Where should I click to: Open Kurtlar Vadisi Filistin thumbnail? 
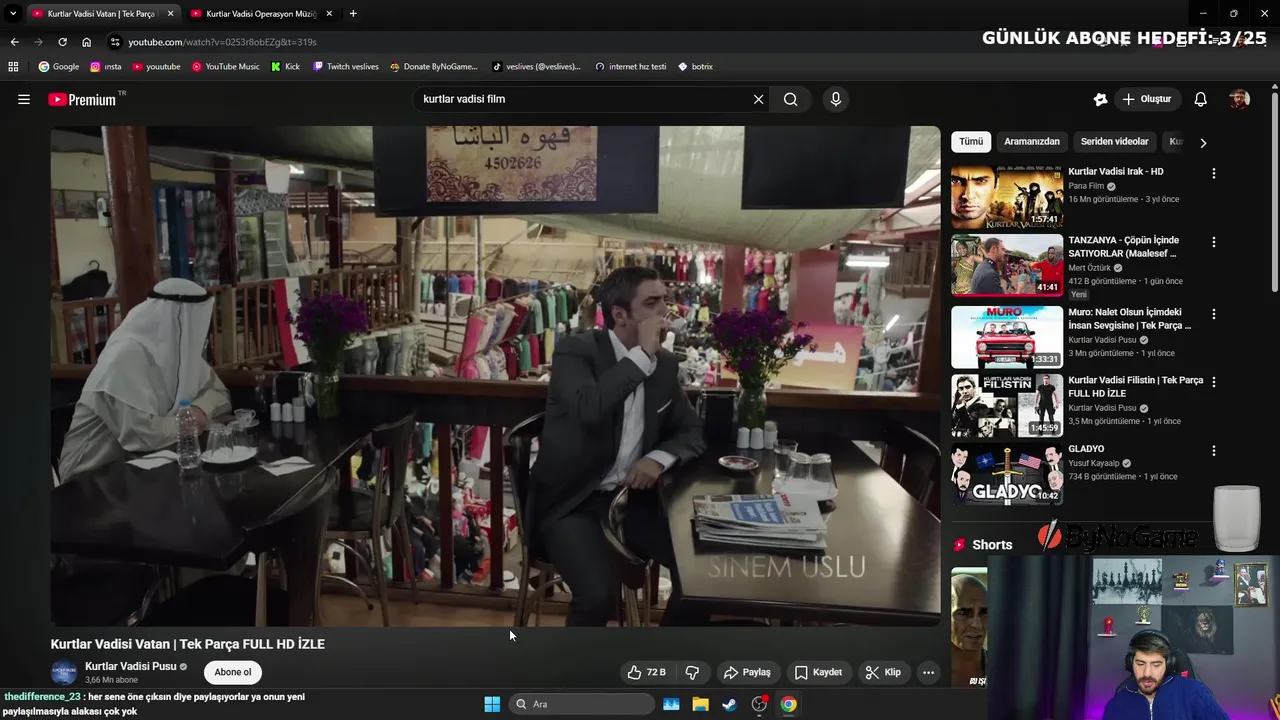(1007, 406)
